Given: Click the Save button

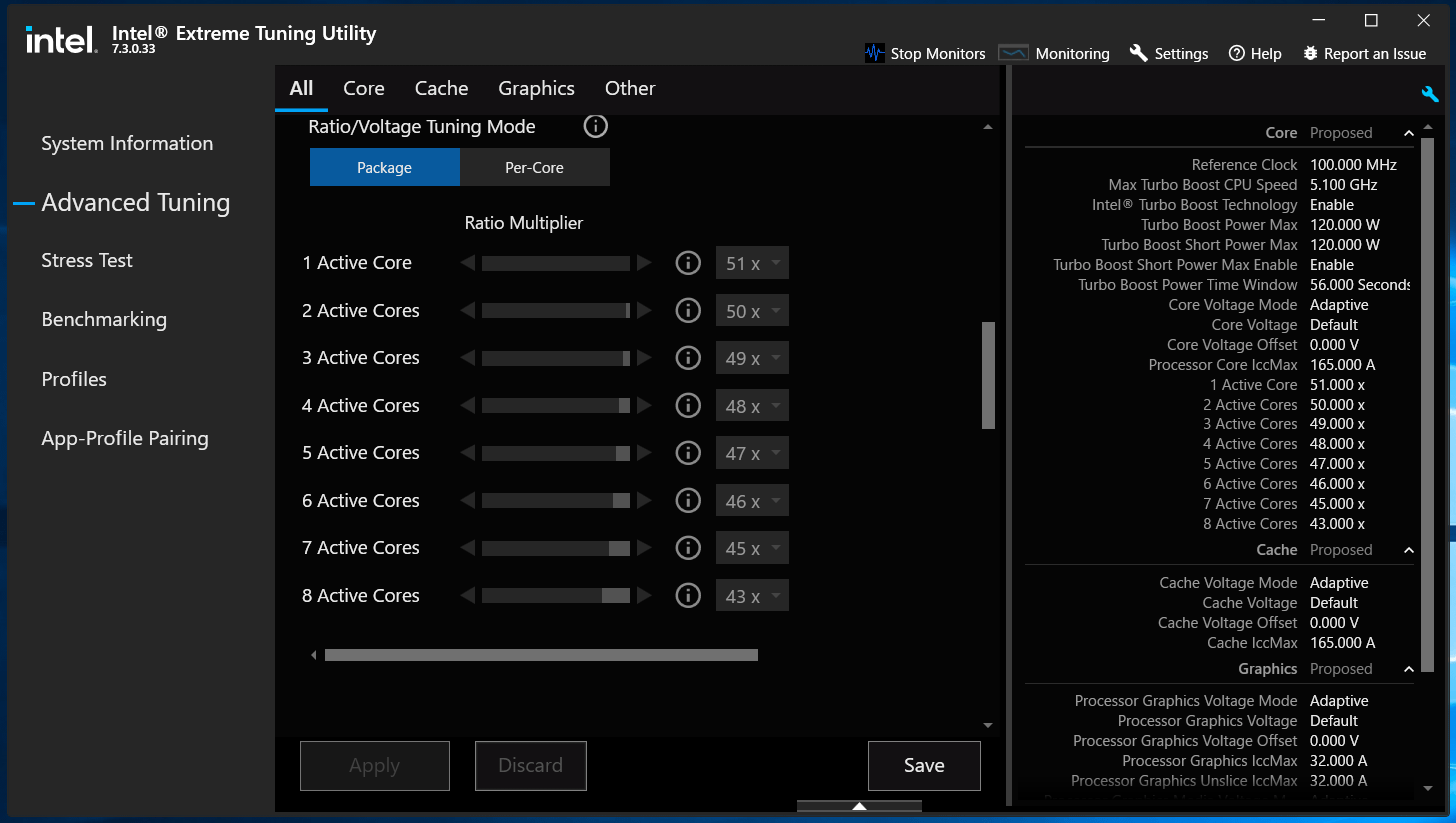Looking at the screenshot, I should [x=924, y=766].
